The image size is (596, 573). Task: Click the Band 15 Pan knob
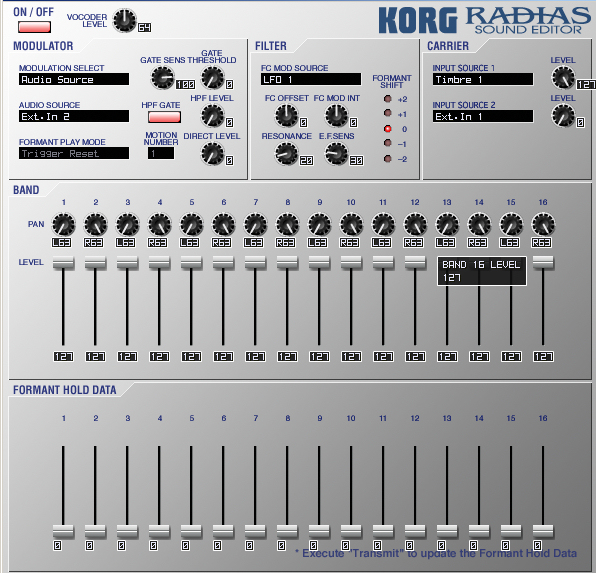point(511,224)
